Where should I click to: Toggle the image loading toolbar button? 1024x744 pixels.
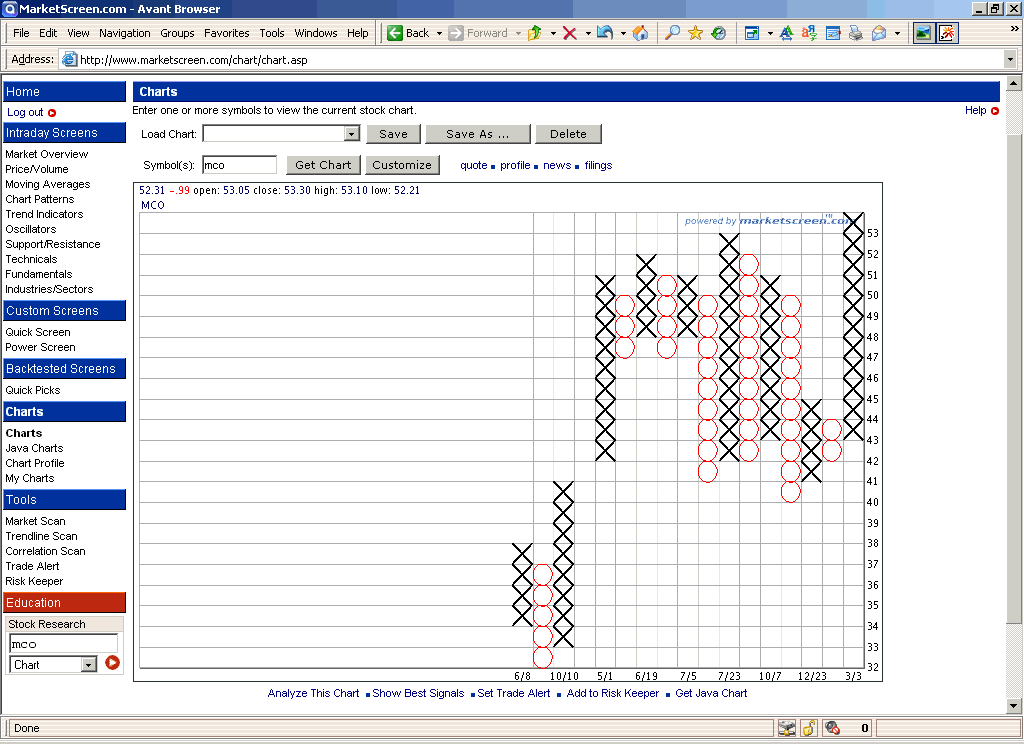(x=923, y=33)
